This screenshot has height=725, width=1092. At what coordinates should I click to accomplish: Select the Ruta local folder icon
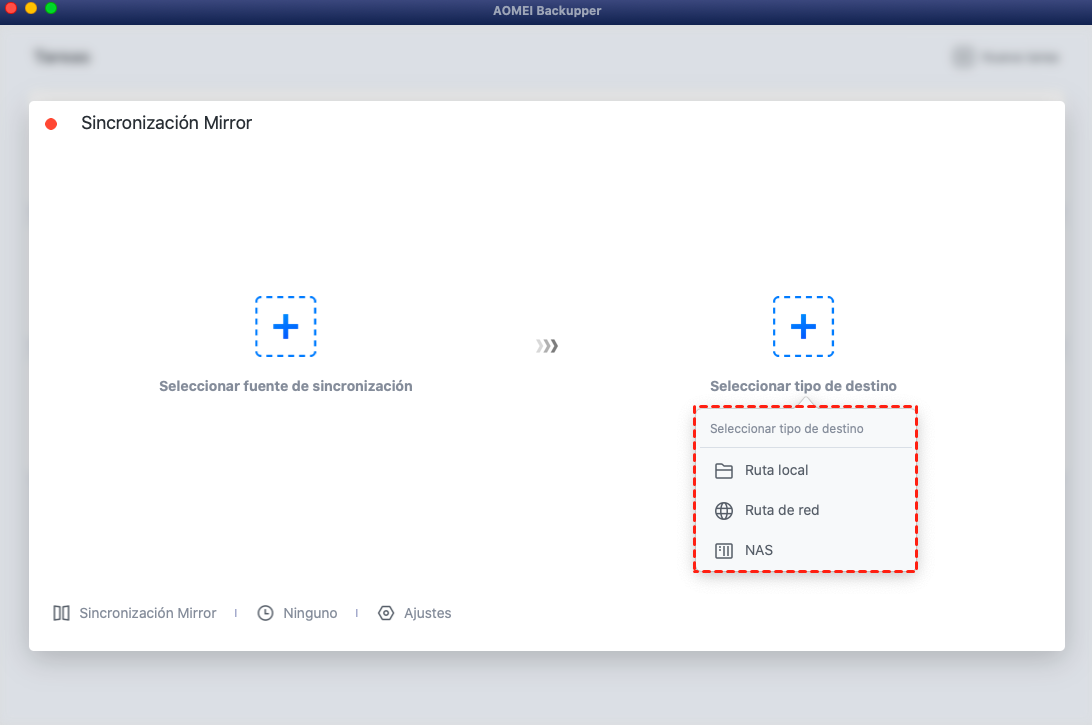(x=723, y=470)
